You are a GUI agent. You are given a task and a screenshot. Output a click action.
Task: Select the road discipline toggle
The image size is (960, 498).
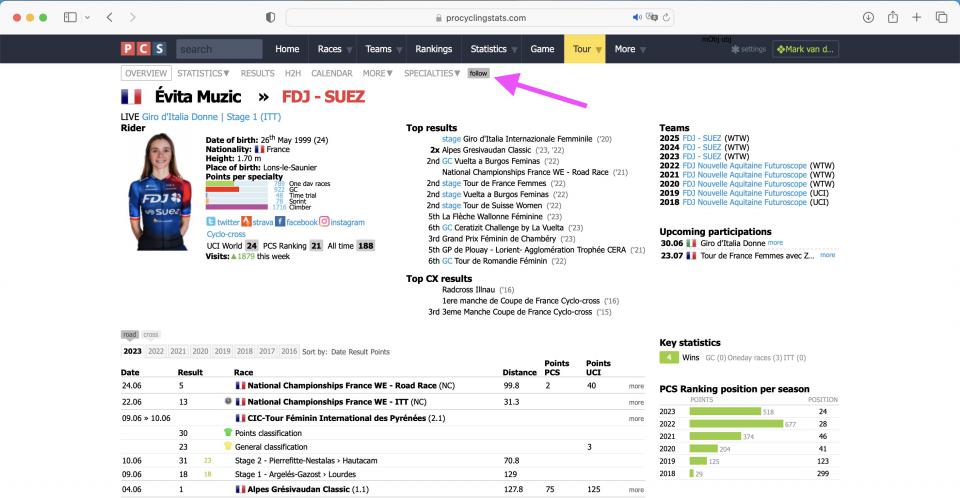pyautogui.click(x=130, y=335)
